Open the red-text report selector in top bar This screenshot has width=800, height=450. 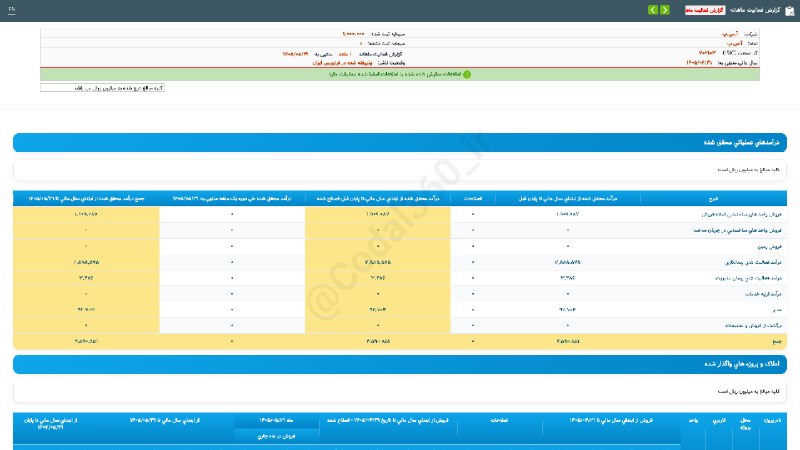(705, 10)
